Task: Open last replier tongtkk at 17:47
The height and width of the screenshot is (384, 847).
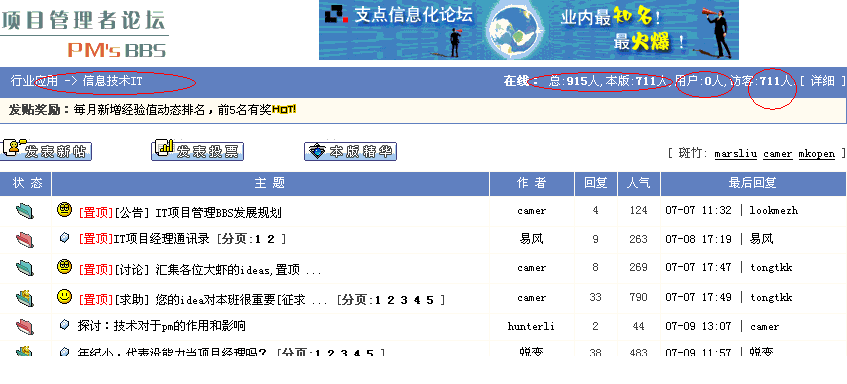Action: pyautogui.click(x=771, y=268)
